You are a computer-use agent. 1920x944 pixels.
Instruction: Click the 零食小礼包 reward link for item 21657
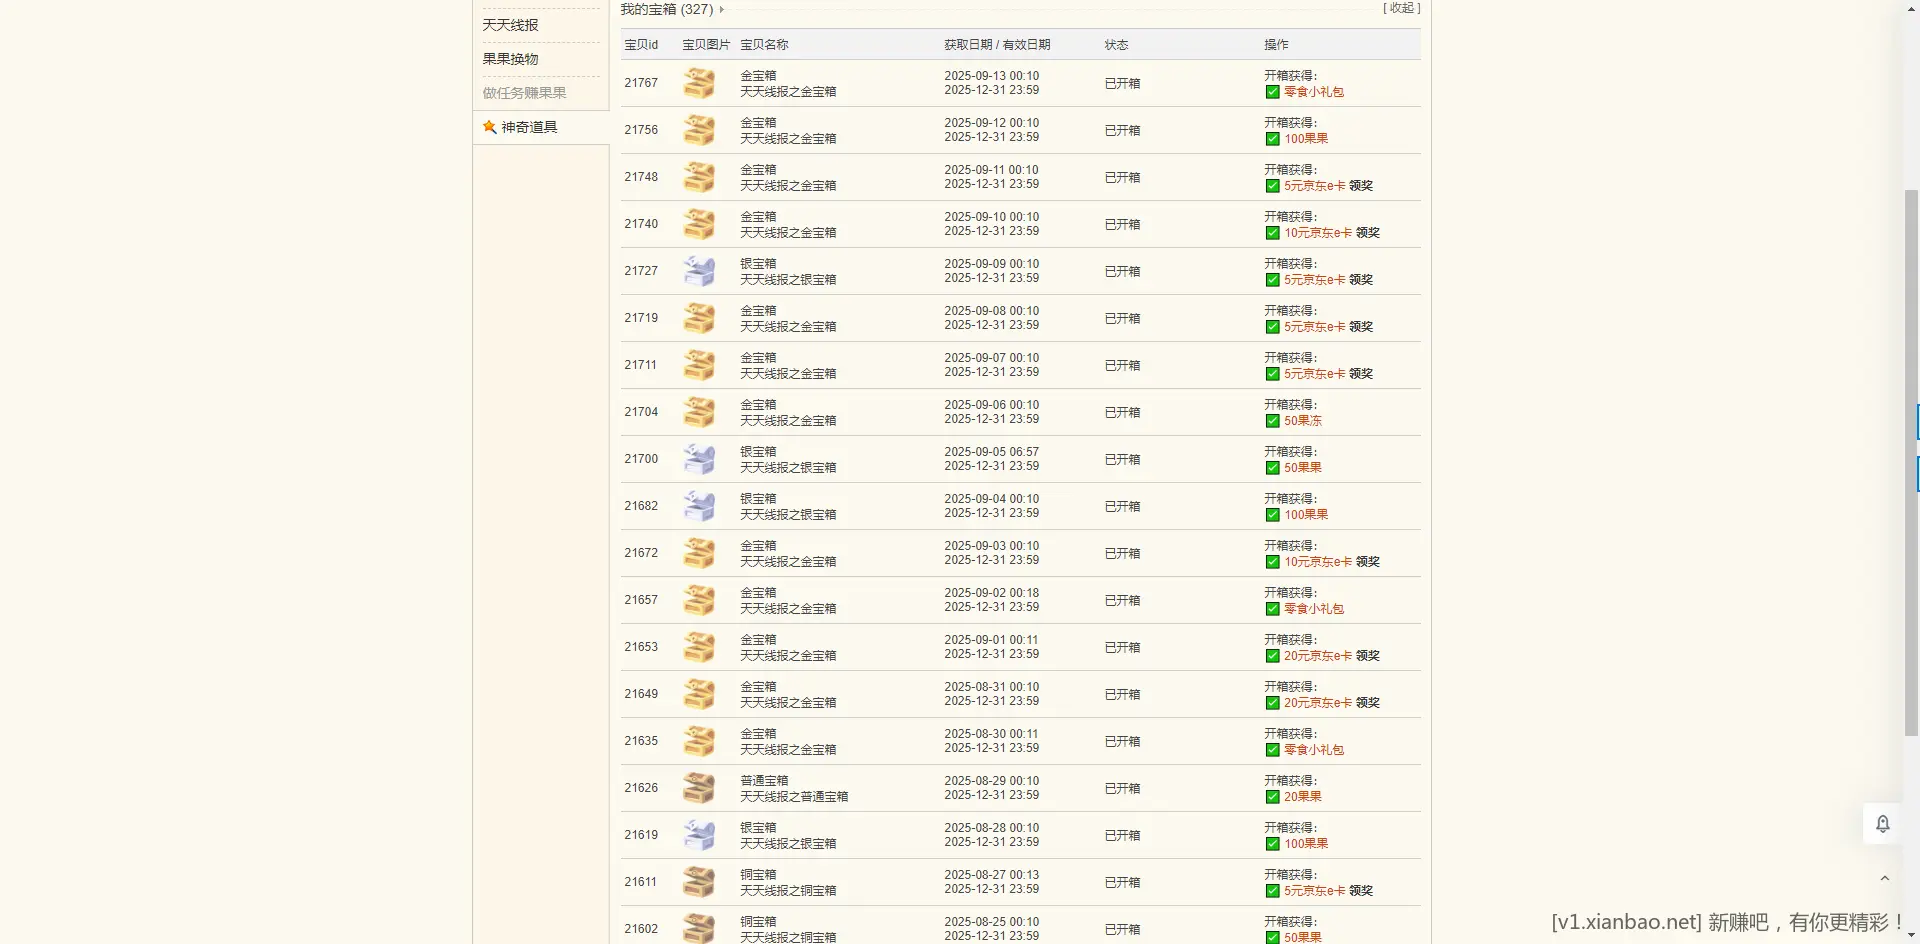1313,609
